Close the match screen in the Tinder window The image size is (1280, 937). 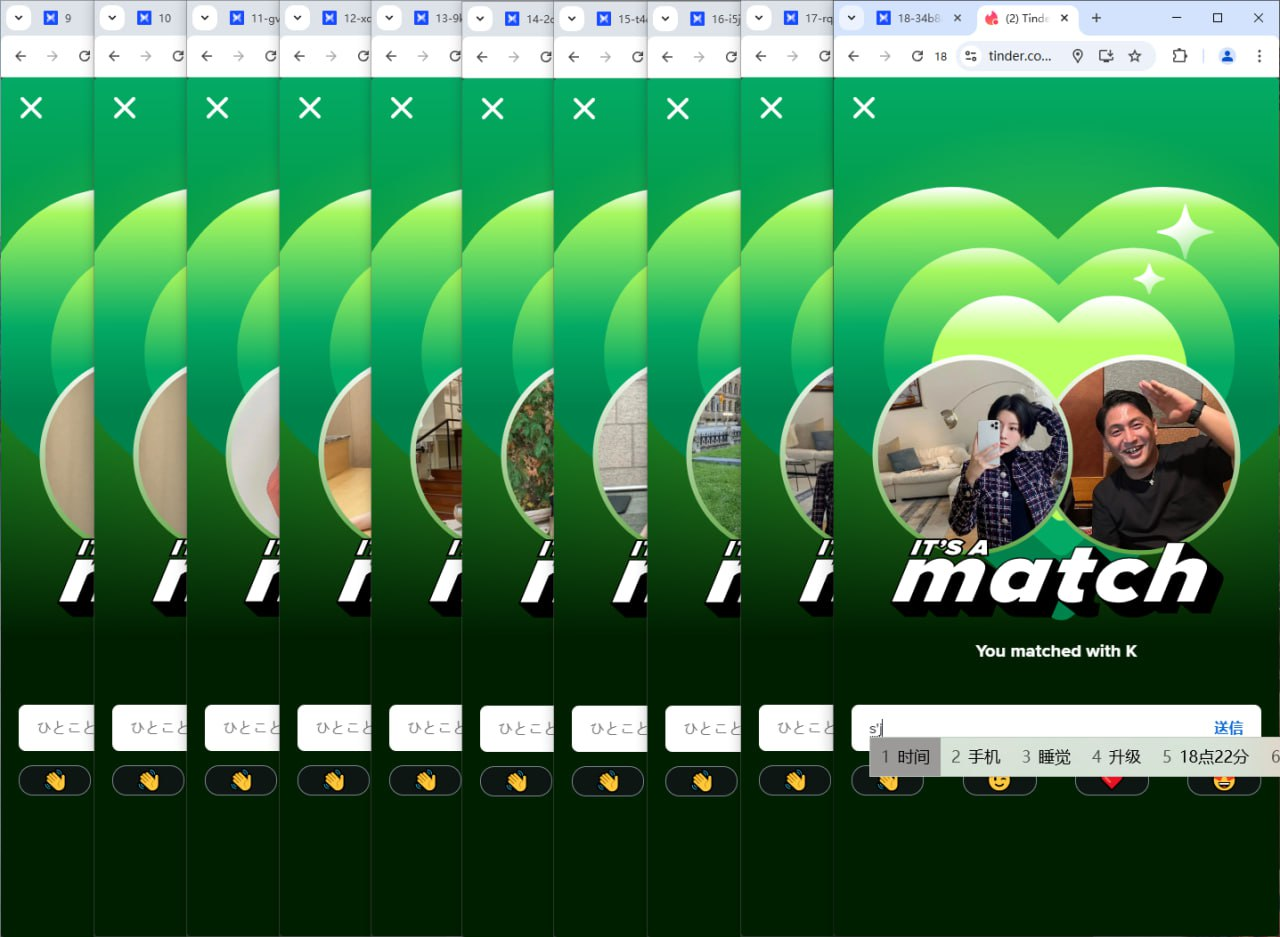[863, 108]
